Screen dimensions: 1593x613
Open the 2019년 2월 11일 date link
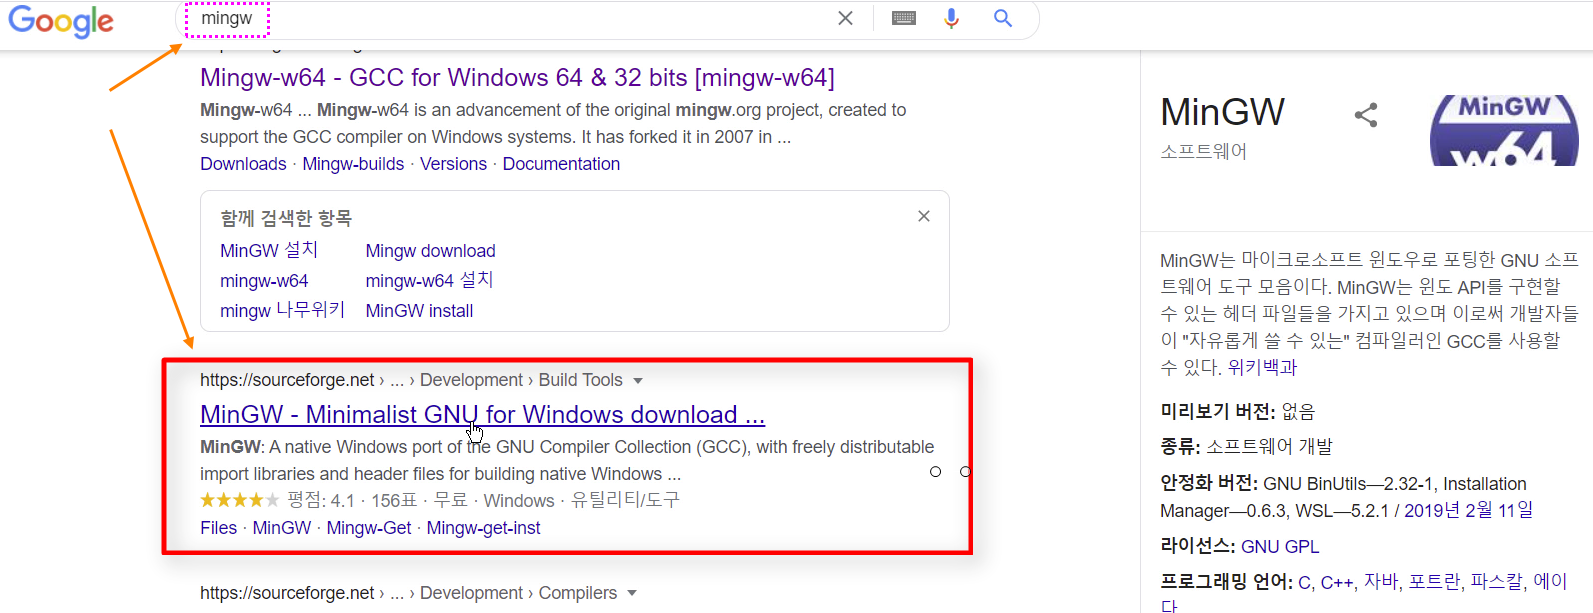1468,510
